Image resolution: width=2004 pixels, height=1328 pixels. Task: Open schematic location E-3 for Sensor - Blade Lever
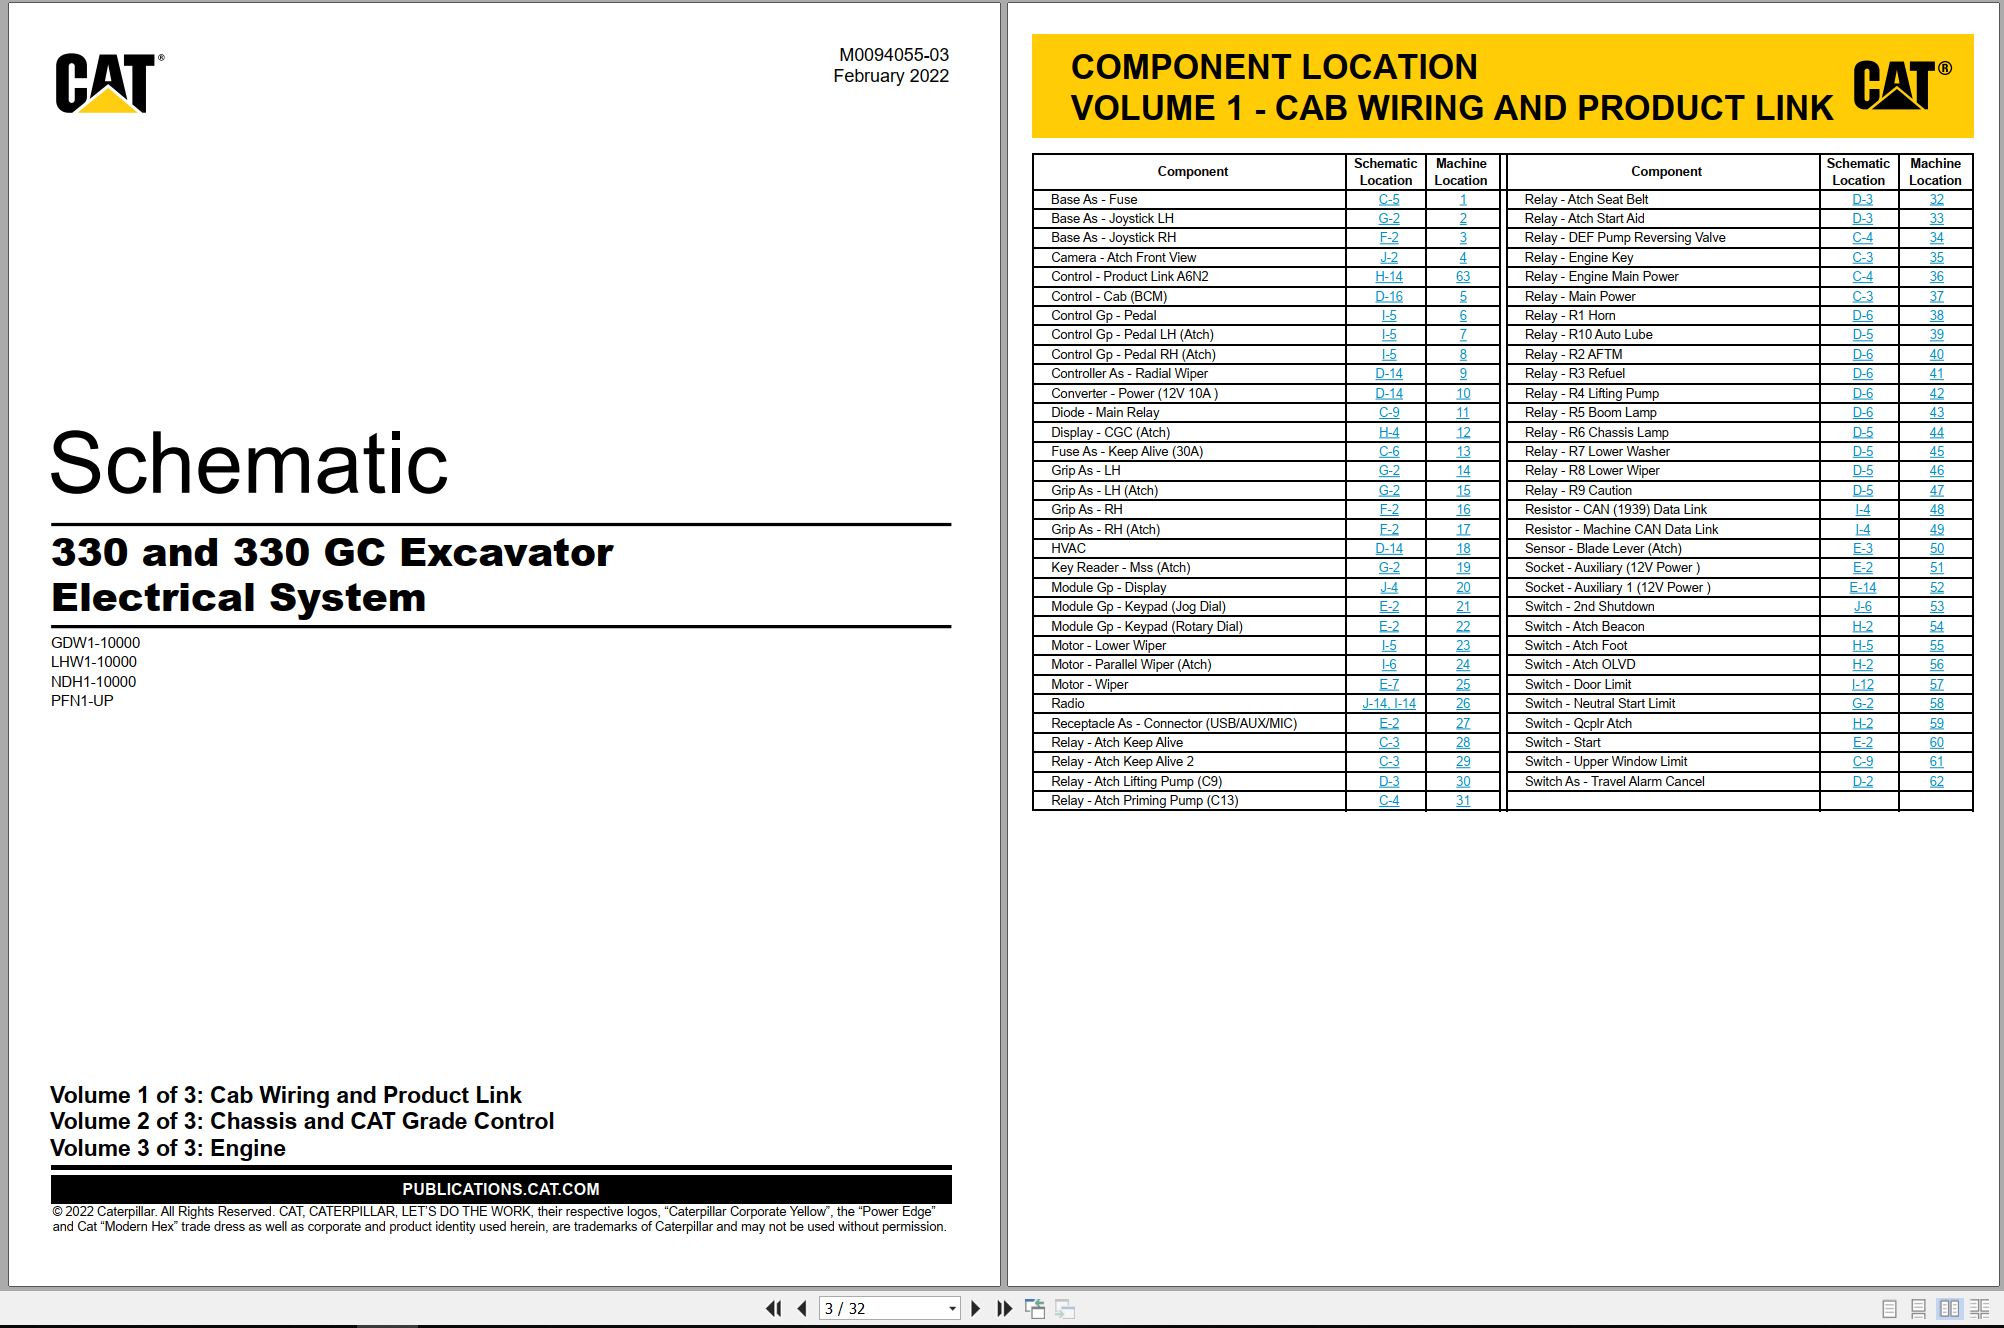pos(1862,549)
